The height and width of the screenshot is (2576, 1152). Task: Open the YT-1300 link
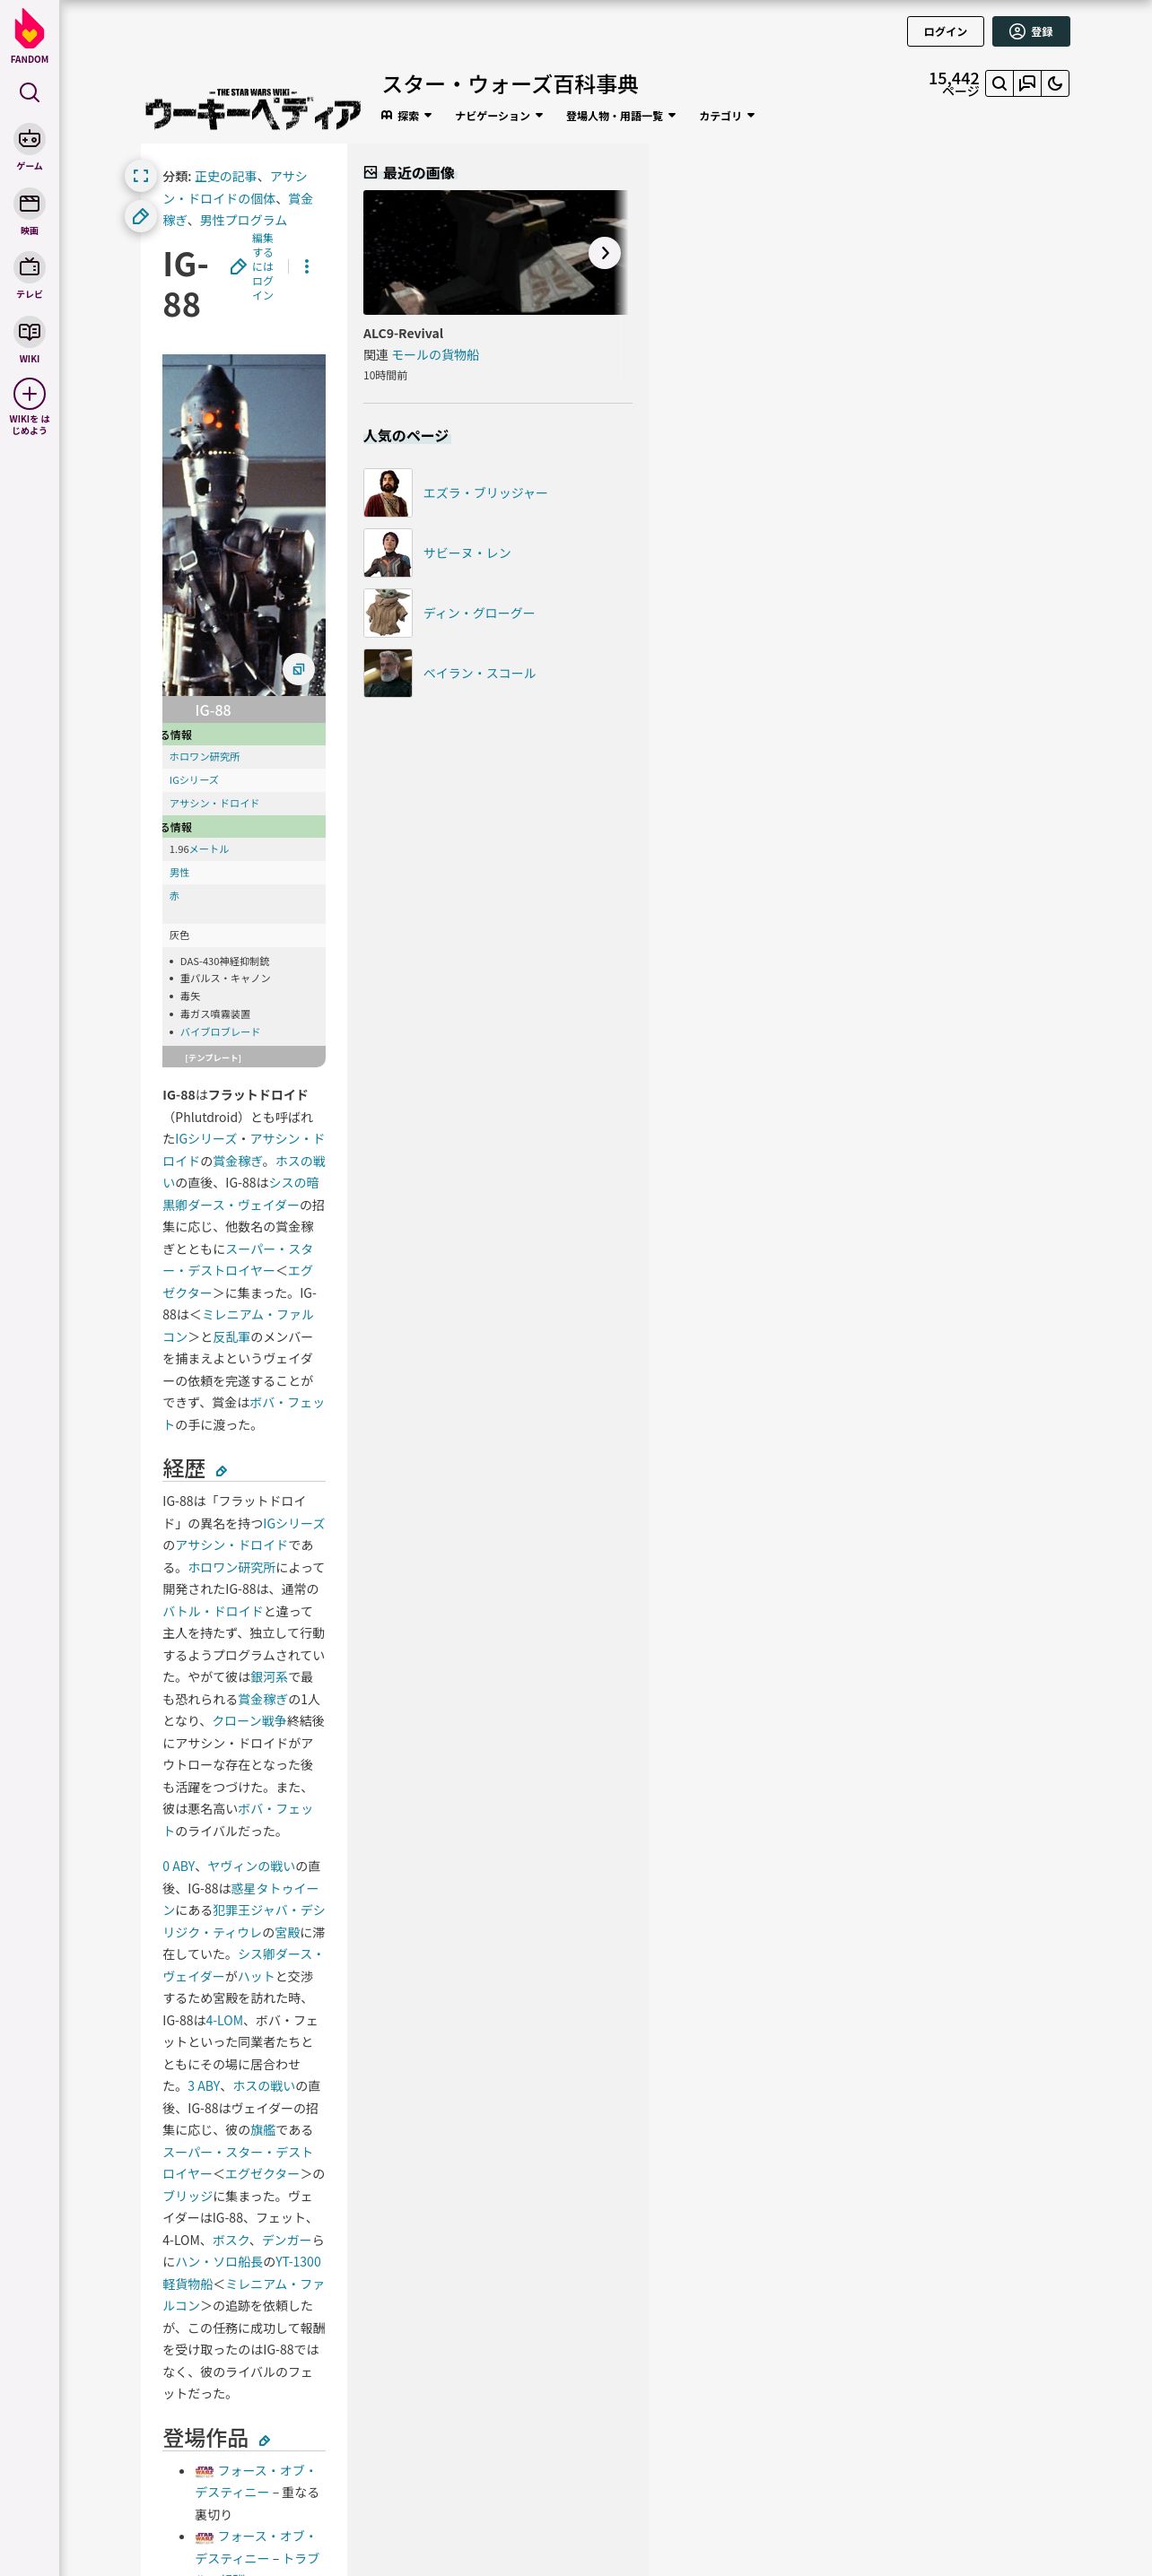[x=298, y=2262]
